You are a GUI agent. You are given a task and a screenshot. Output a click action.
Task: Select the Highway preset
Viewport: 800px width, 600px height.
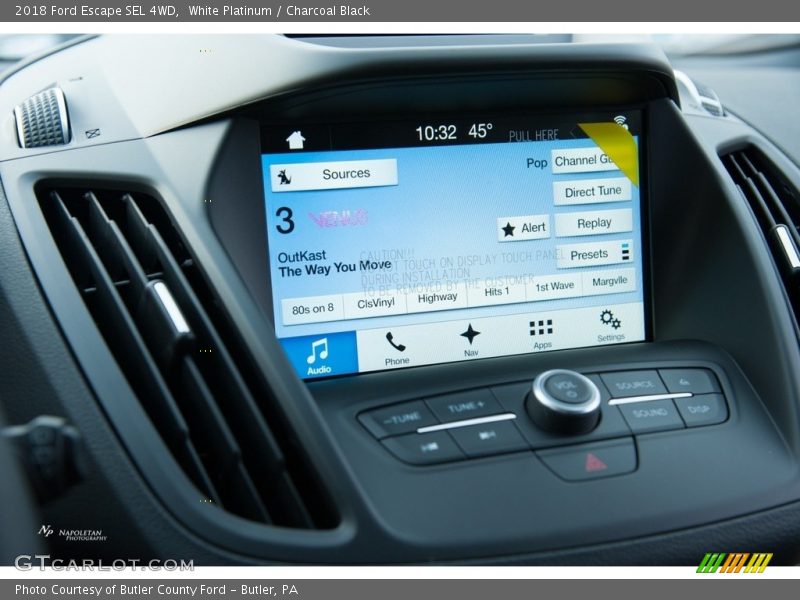click(437, 297)
